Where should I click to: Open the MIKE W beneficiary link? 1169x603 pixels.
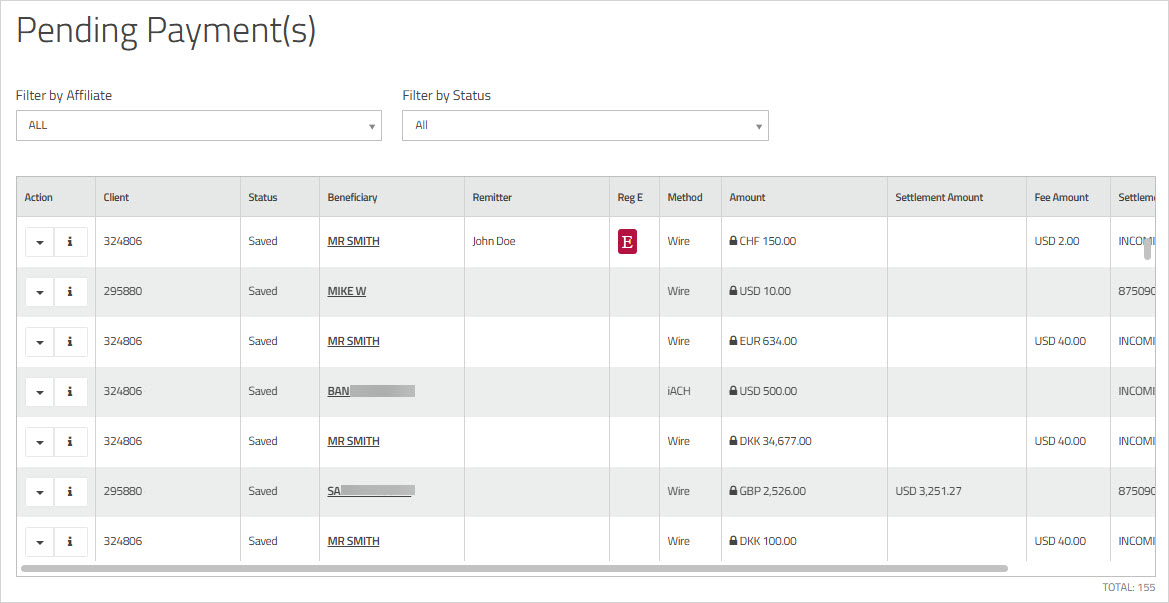coord(347,291)
